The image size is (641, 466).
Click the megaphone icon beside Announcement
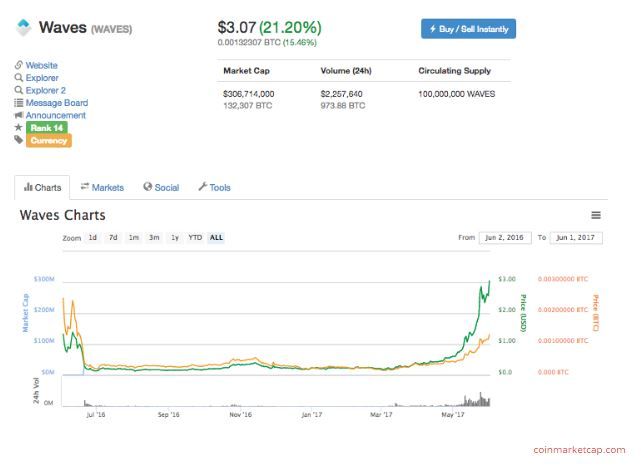point(19,115)
